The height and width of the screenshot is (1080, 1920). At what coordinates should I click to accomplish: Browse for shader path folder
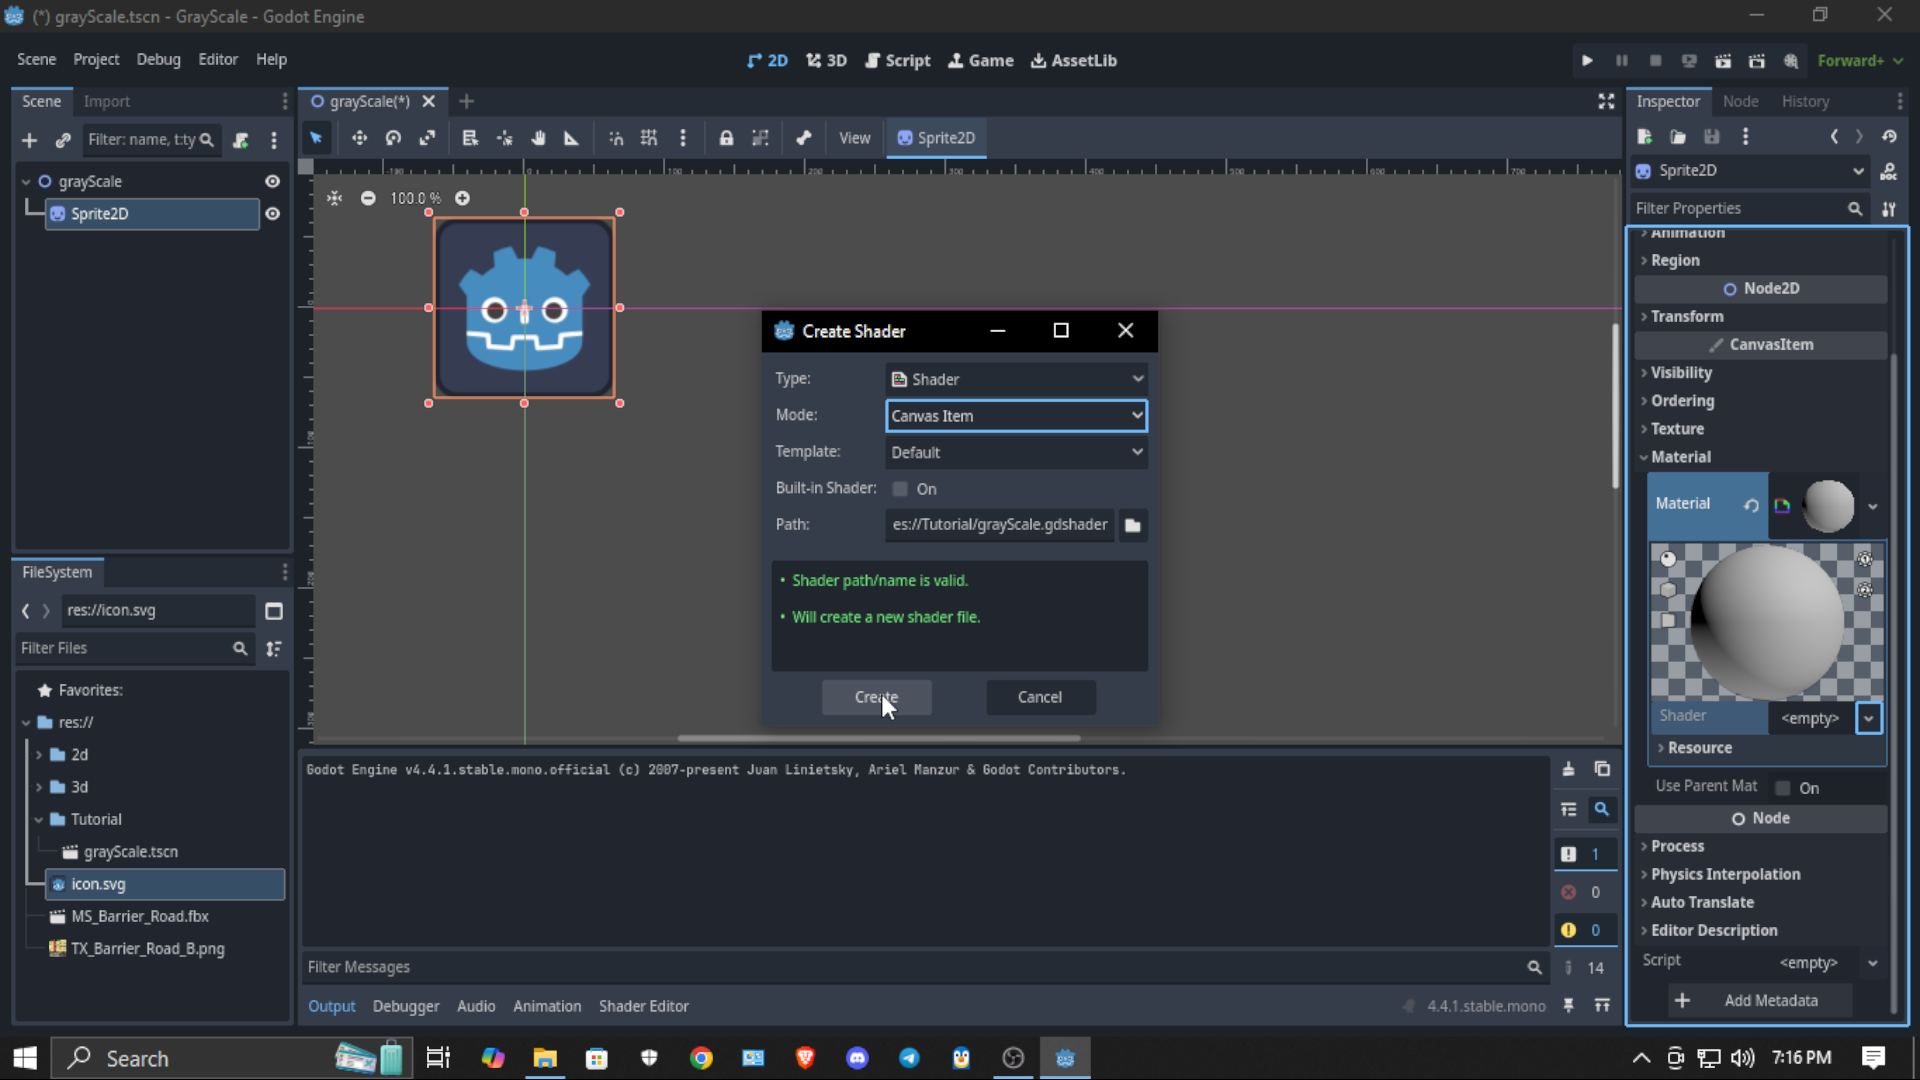[1132, 525]
